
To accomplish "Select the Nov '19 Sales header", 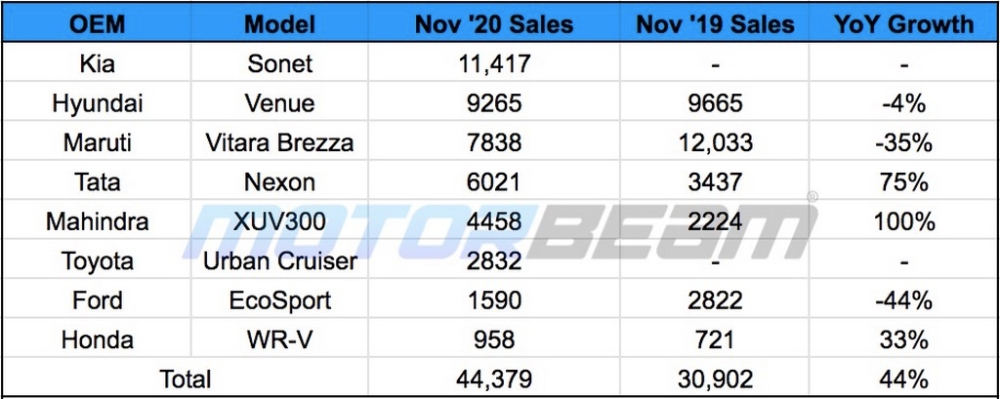I will tap(715, 24).
